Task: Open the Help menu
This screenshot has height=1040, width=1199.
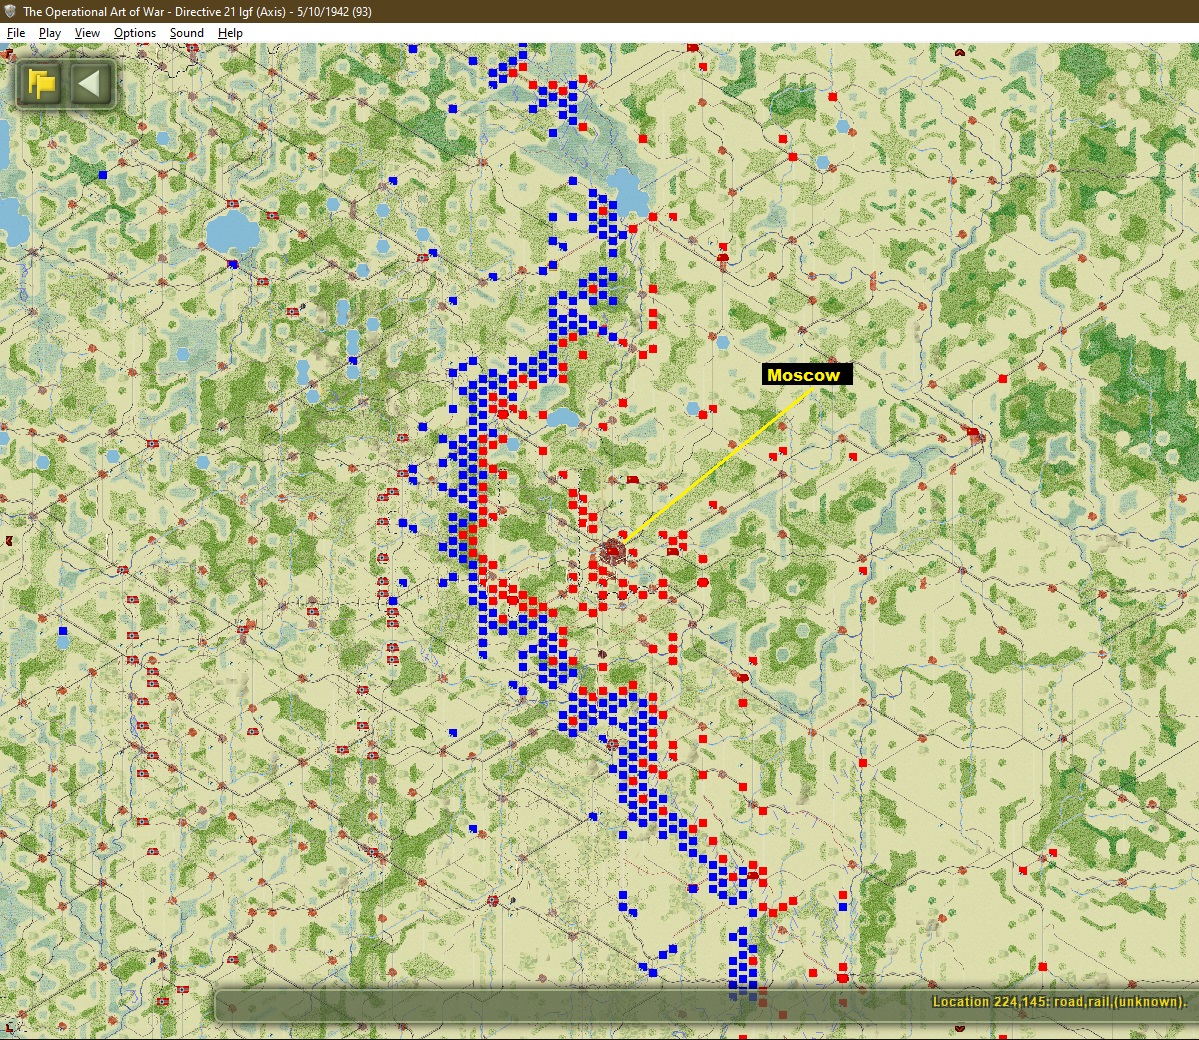Action: pyautogui.click(x=230, y=33)
